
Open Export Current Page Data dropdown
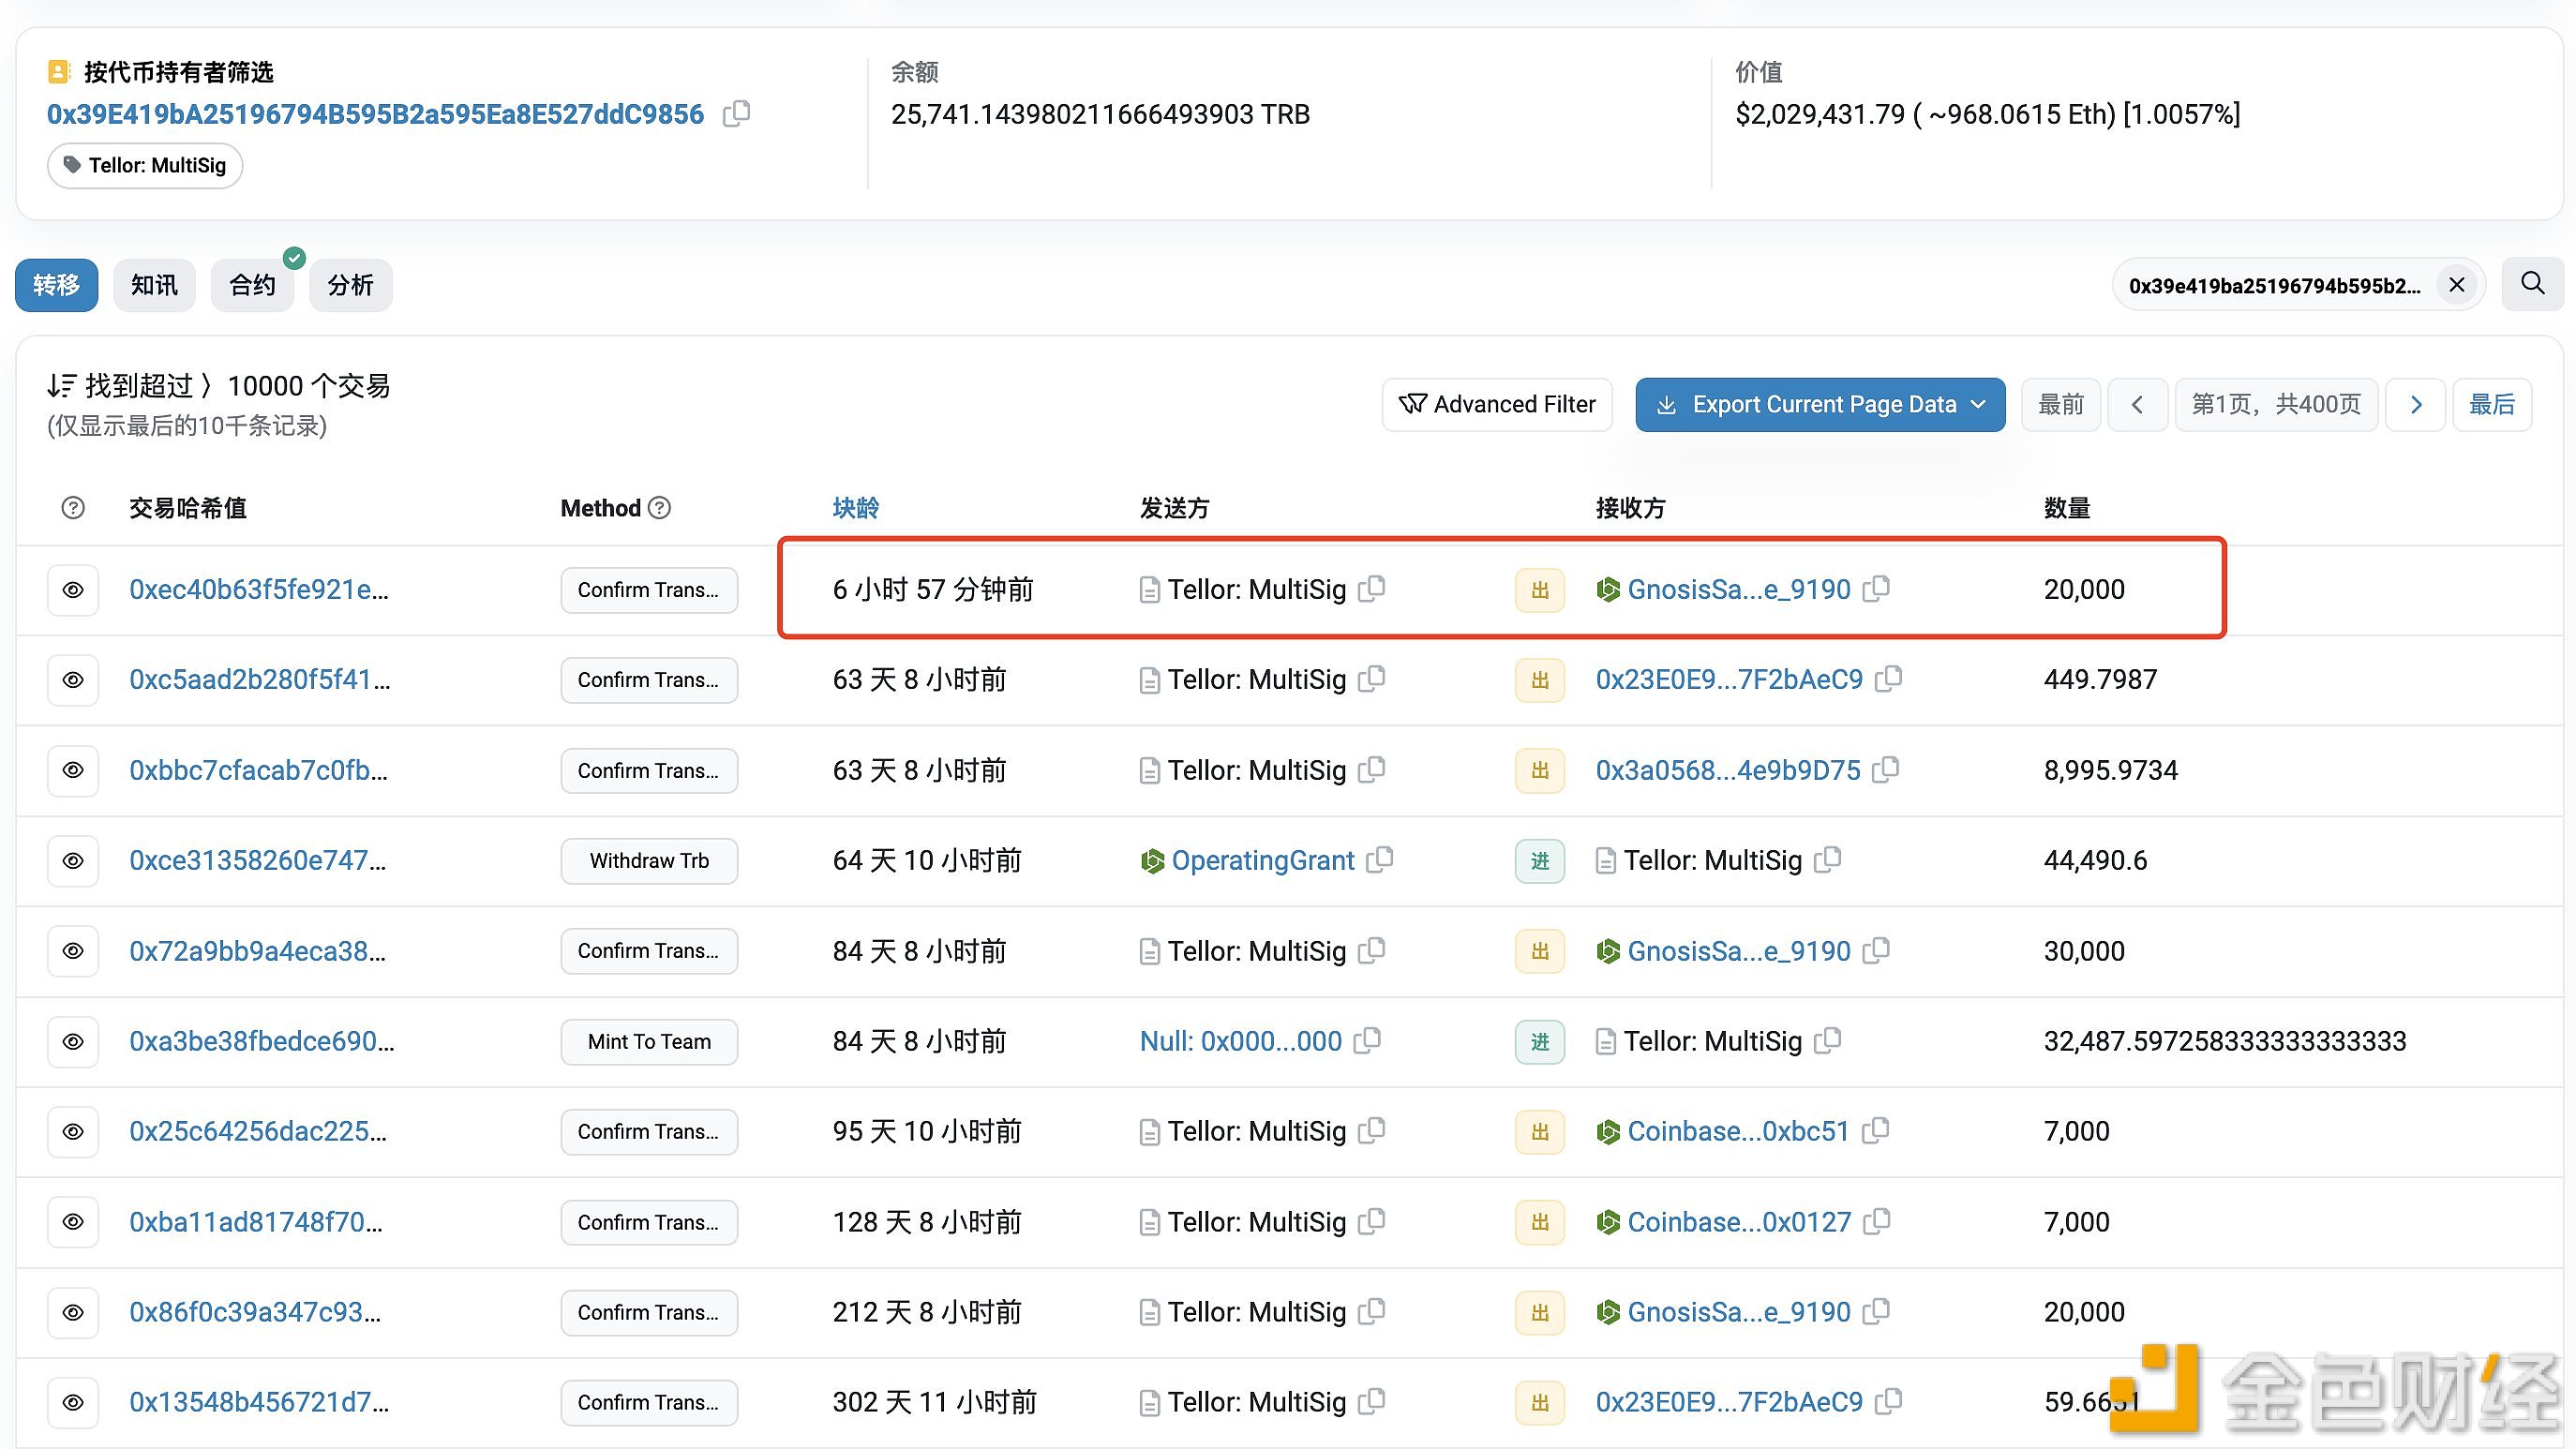click(x=1820, y=405)
